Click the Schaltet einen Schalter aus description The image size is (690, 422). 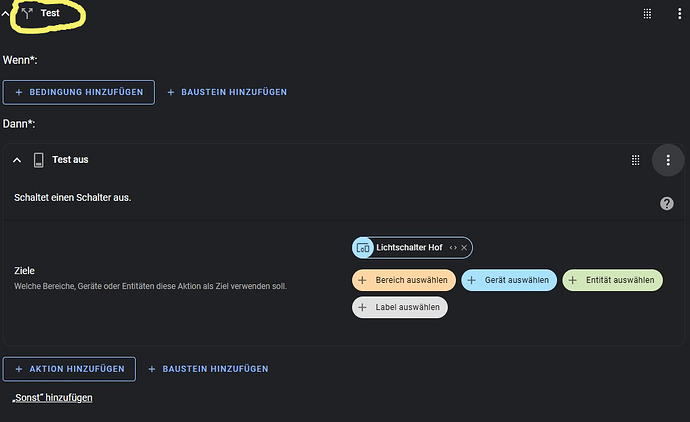(x=73, y=198)
